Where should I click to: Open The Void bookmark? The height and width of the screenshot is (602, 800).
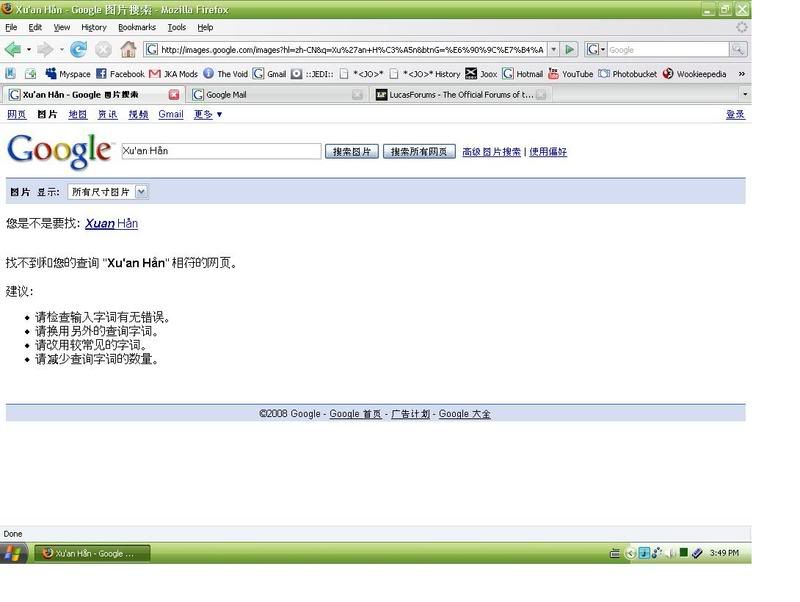226,74
